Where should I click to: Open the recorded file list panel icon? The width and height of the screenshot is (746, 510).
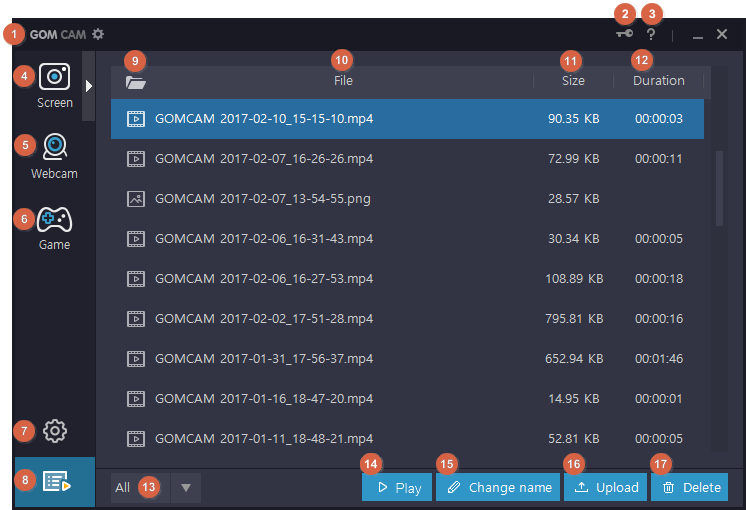(x=55, y=481)
